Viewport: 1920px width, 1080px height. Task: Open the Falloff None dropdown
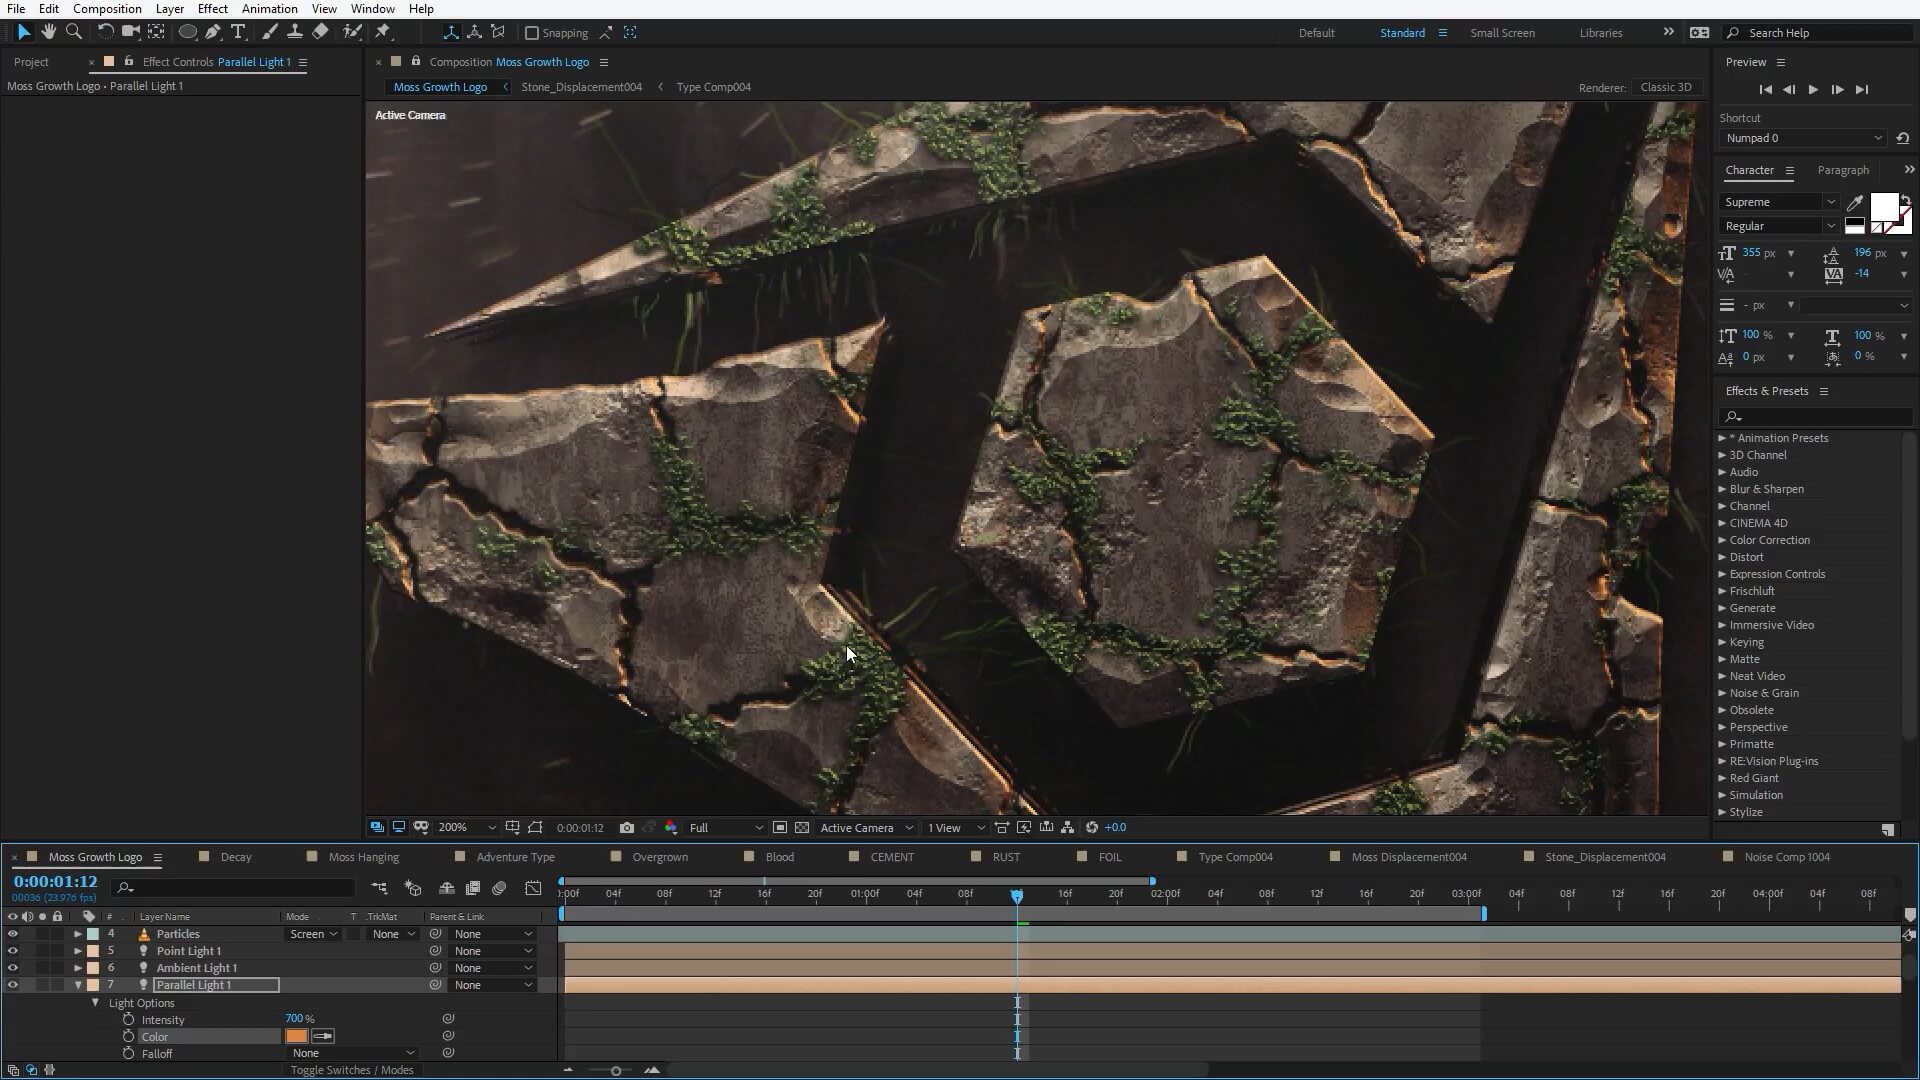coord(353,1053)
